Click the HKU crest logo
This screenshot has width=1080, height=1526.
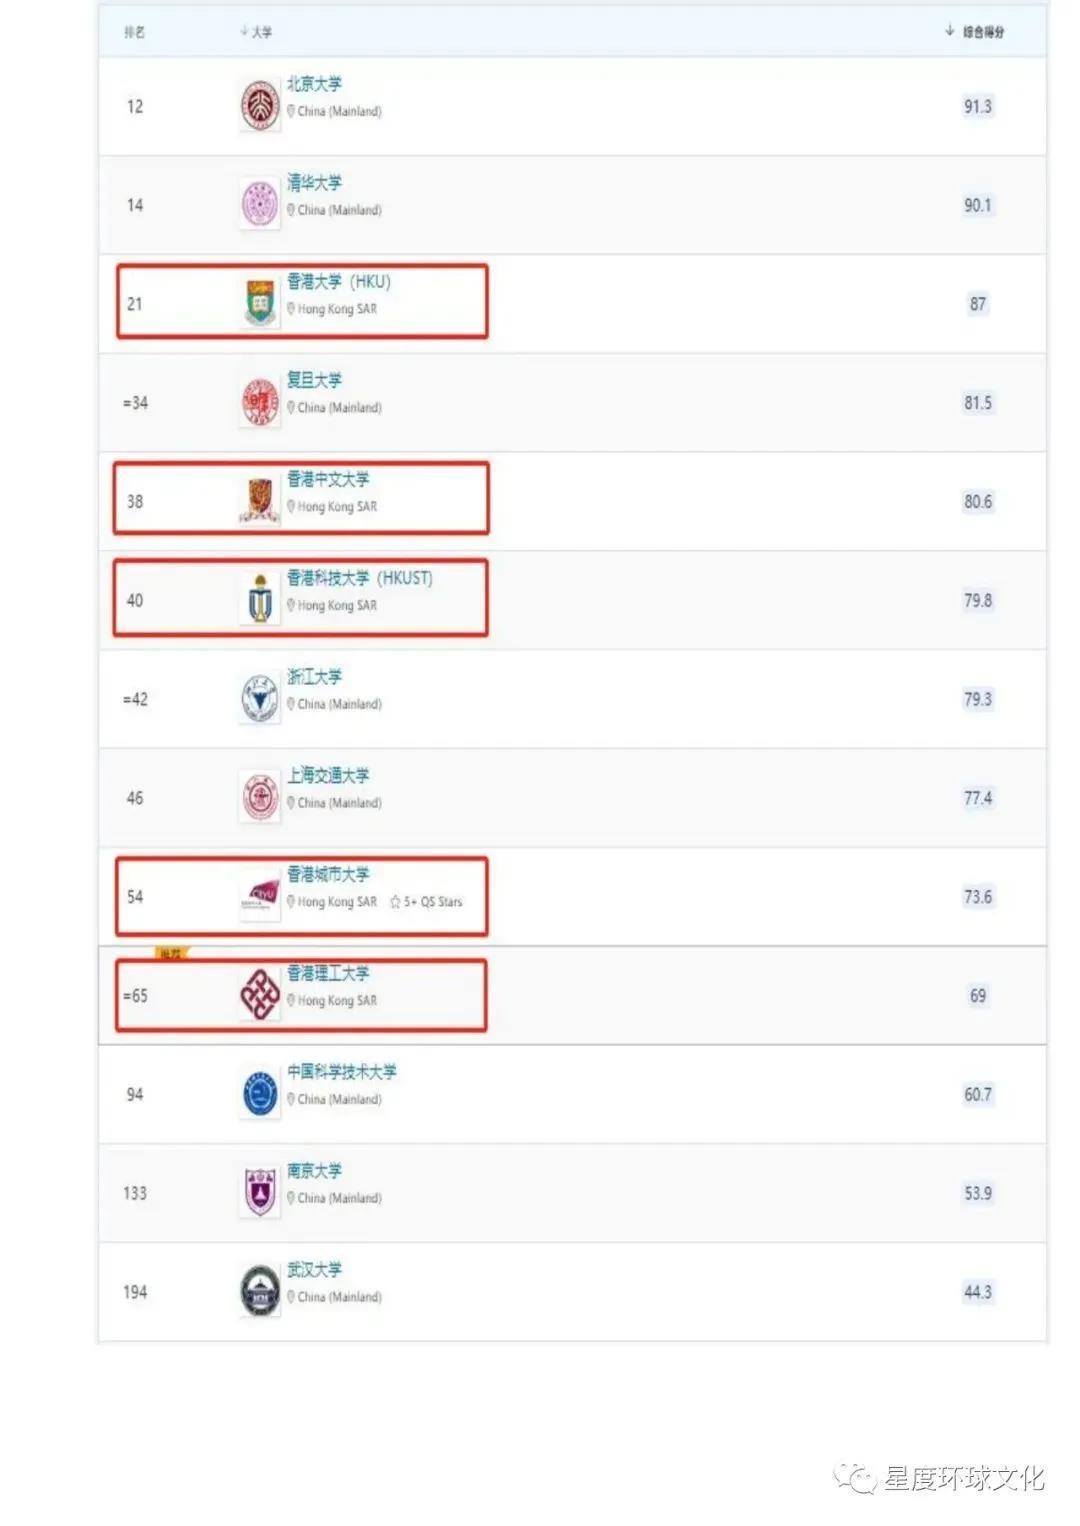[x=260, y=303]
